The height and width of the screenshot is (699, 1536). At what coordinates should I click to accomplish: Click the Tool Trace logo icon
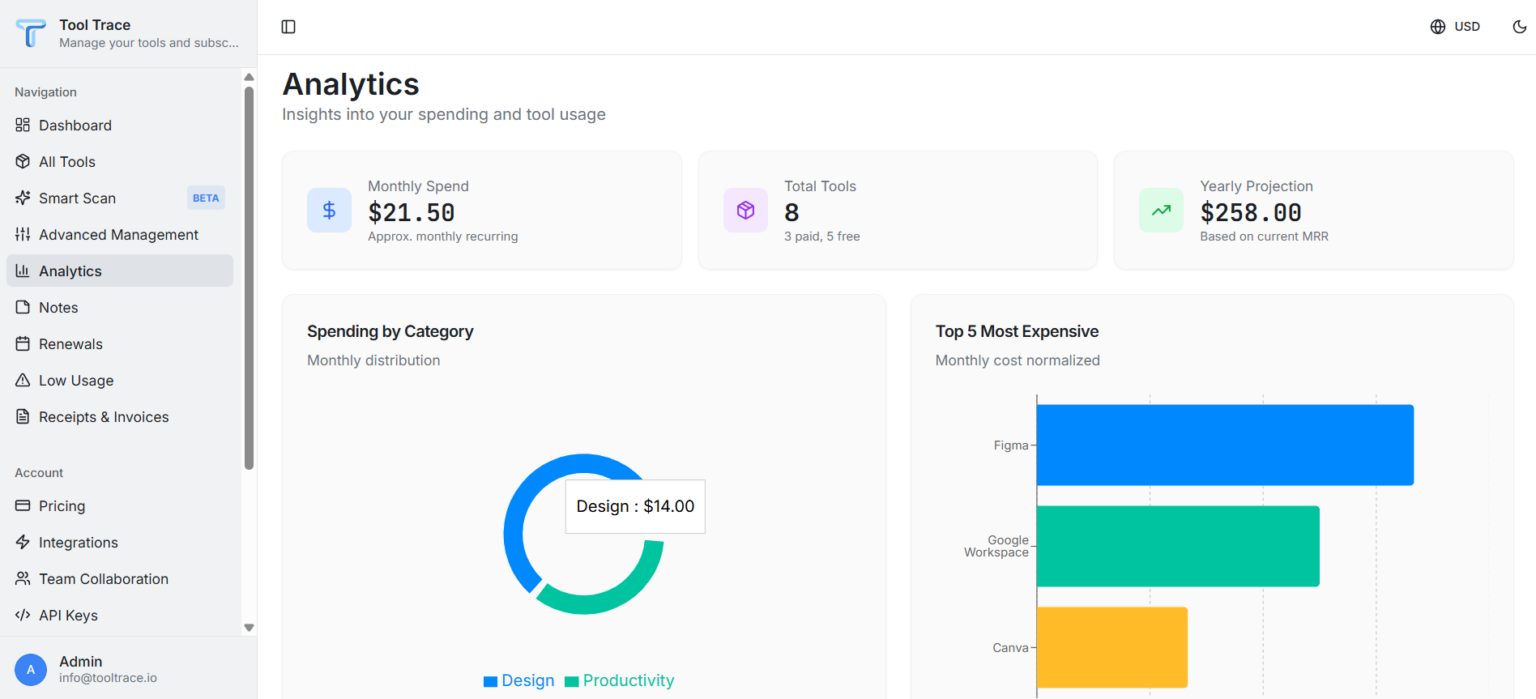click(x=31, y=33)
